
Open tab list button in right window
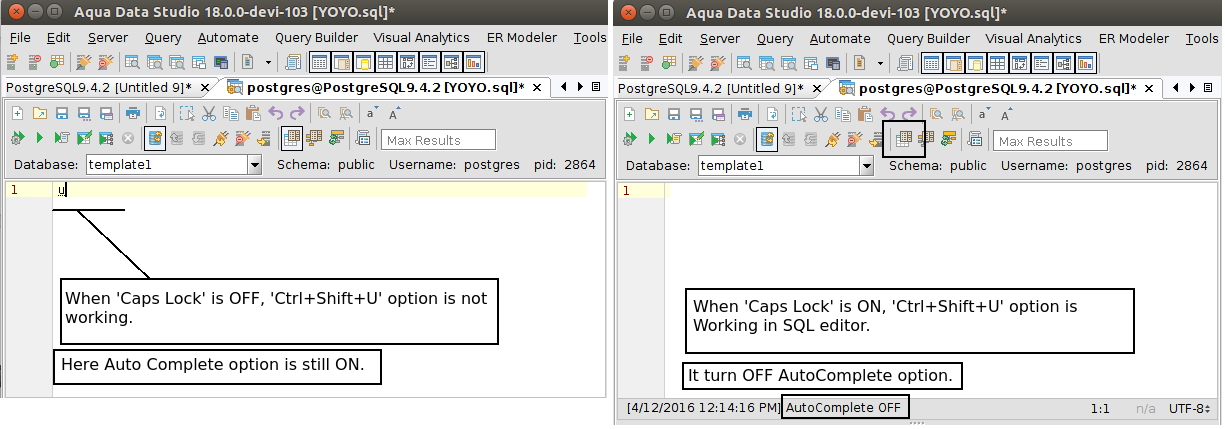pyautogui.click(x=1207, y=87)
